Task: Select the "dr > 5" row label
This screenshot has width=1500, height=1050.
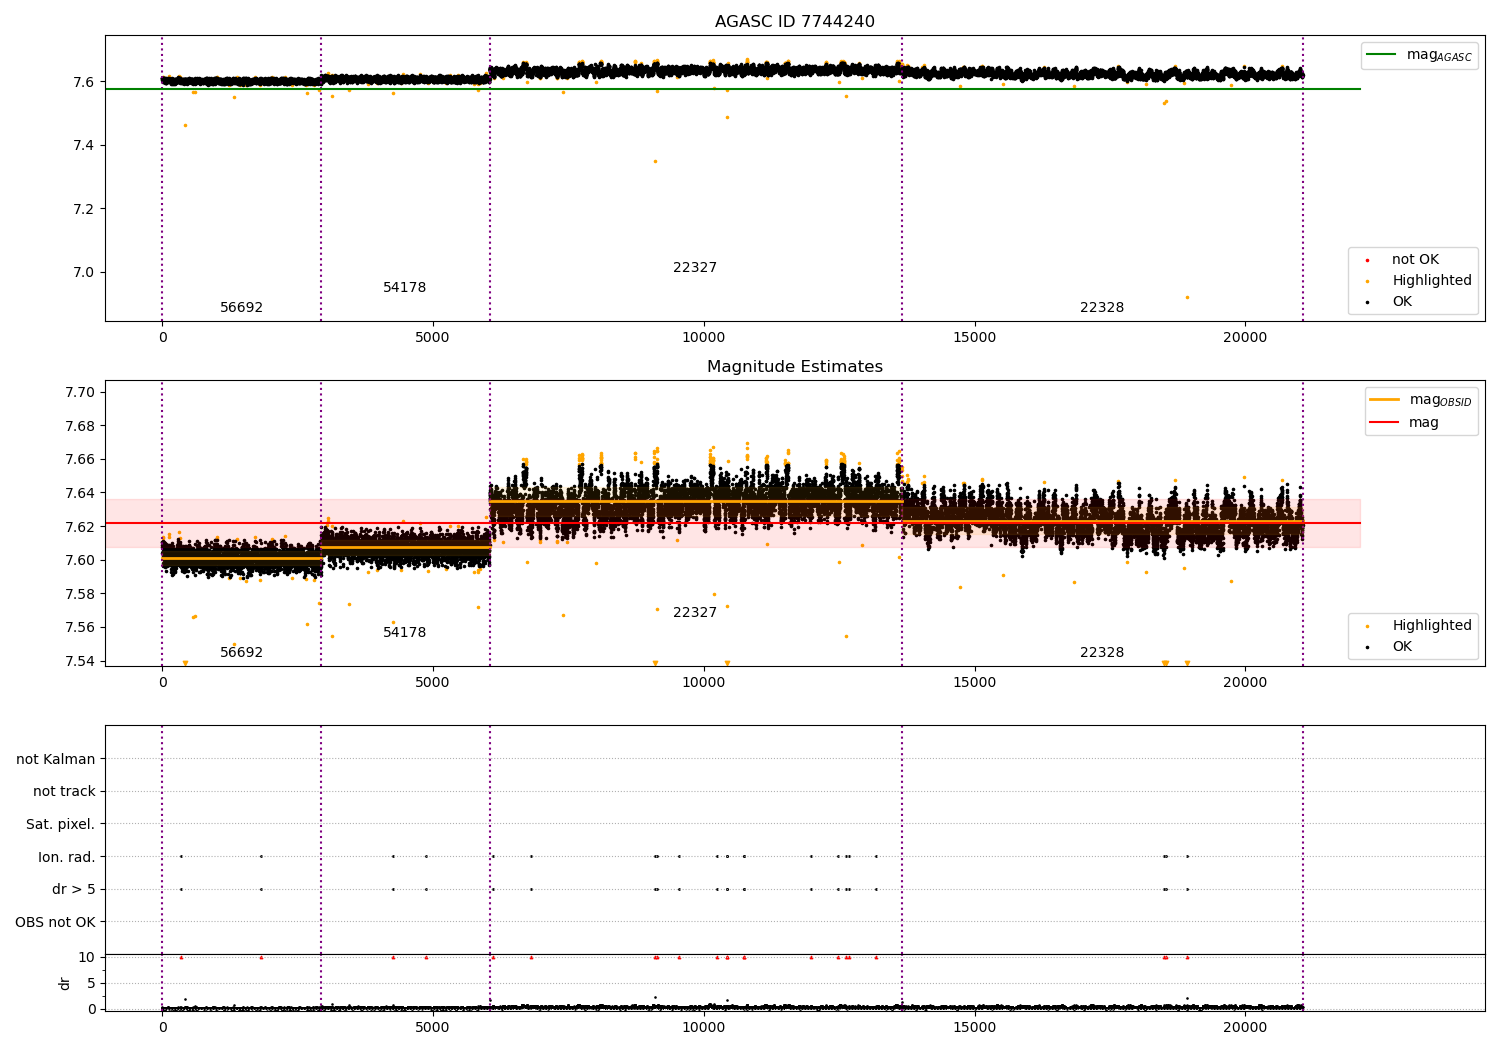Action: (x=74, y=889)
